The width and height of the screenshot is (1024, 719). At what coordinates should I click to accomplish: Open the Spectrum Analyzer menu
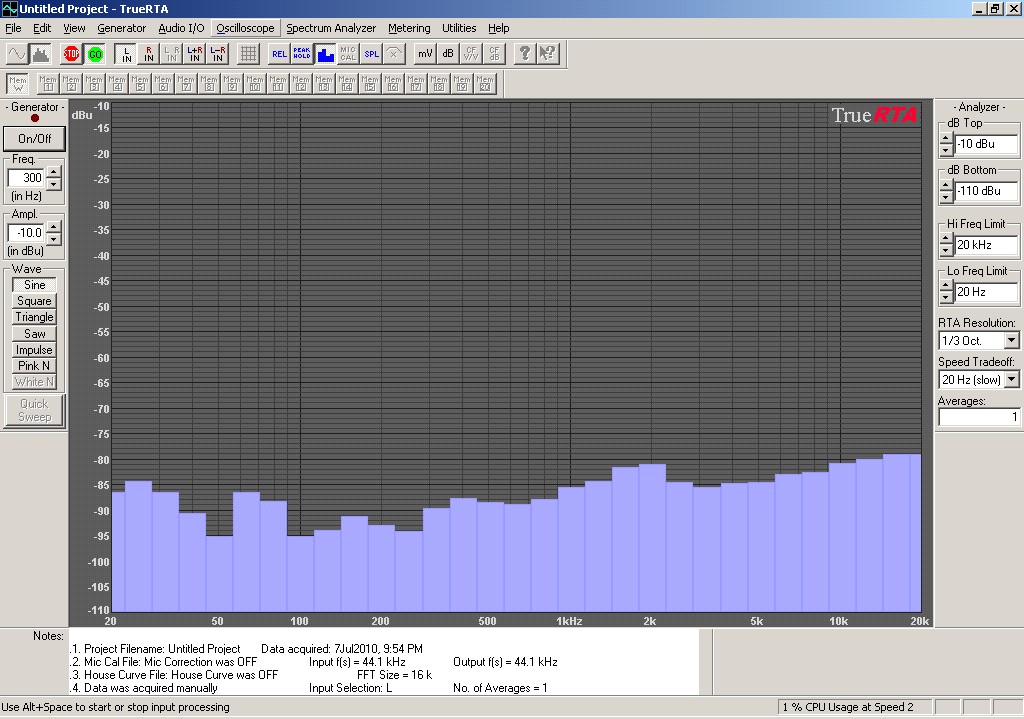(x=331, y=28)
